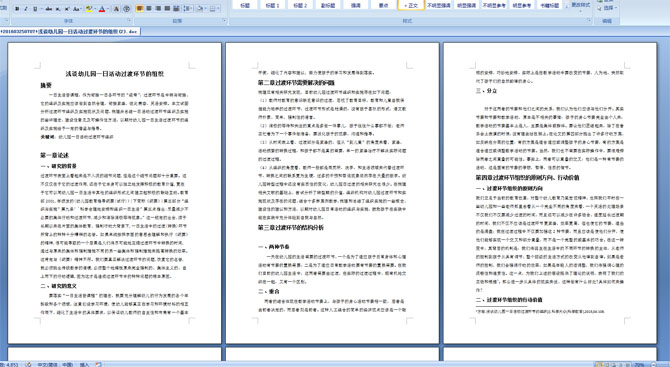Align text left in paragraph group
This screenshot has width=670, height=367.
140,9
